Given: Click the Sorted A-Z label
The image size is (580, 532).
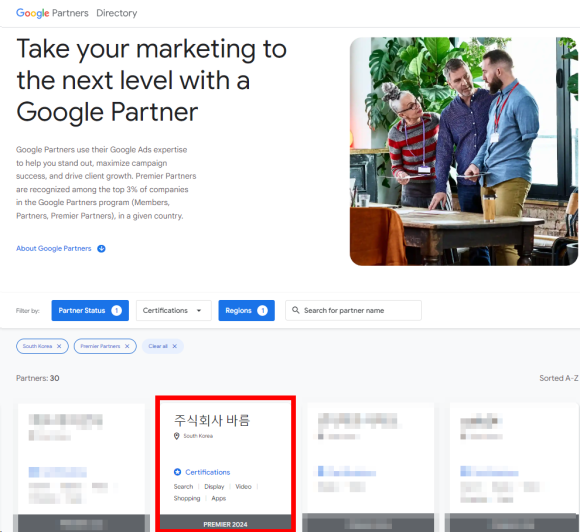Looking at the screenshot, I should [x=559, y=378].
